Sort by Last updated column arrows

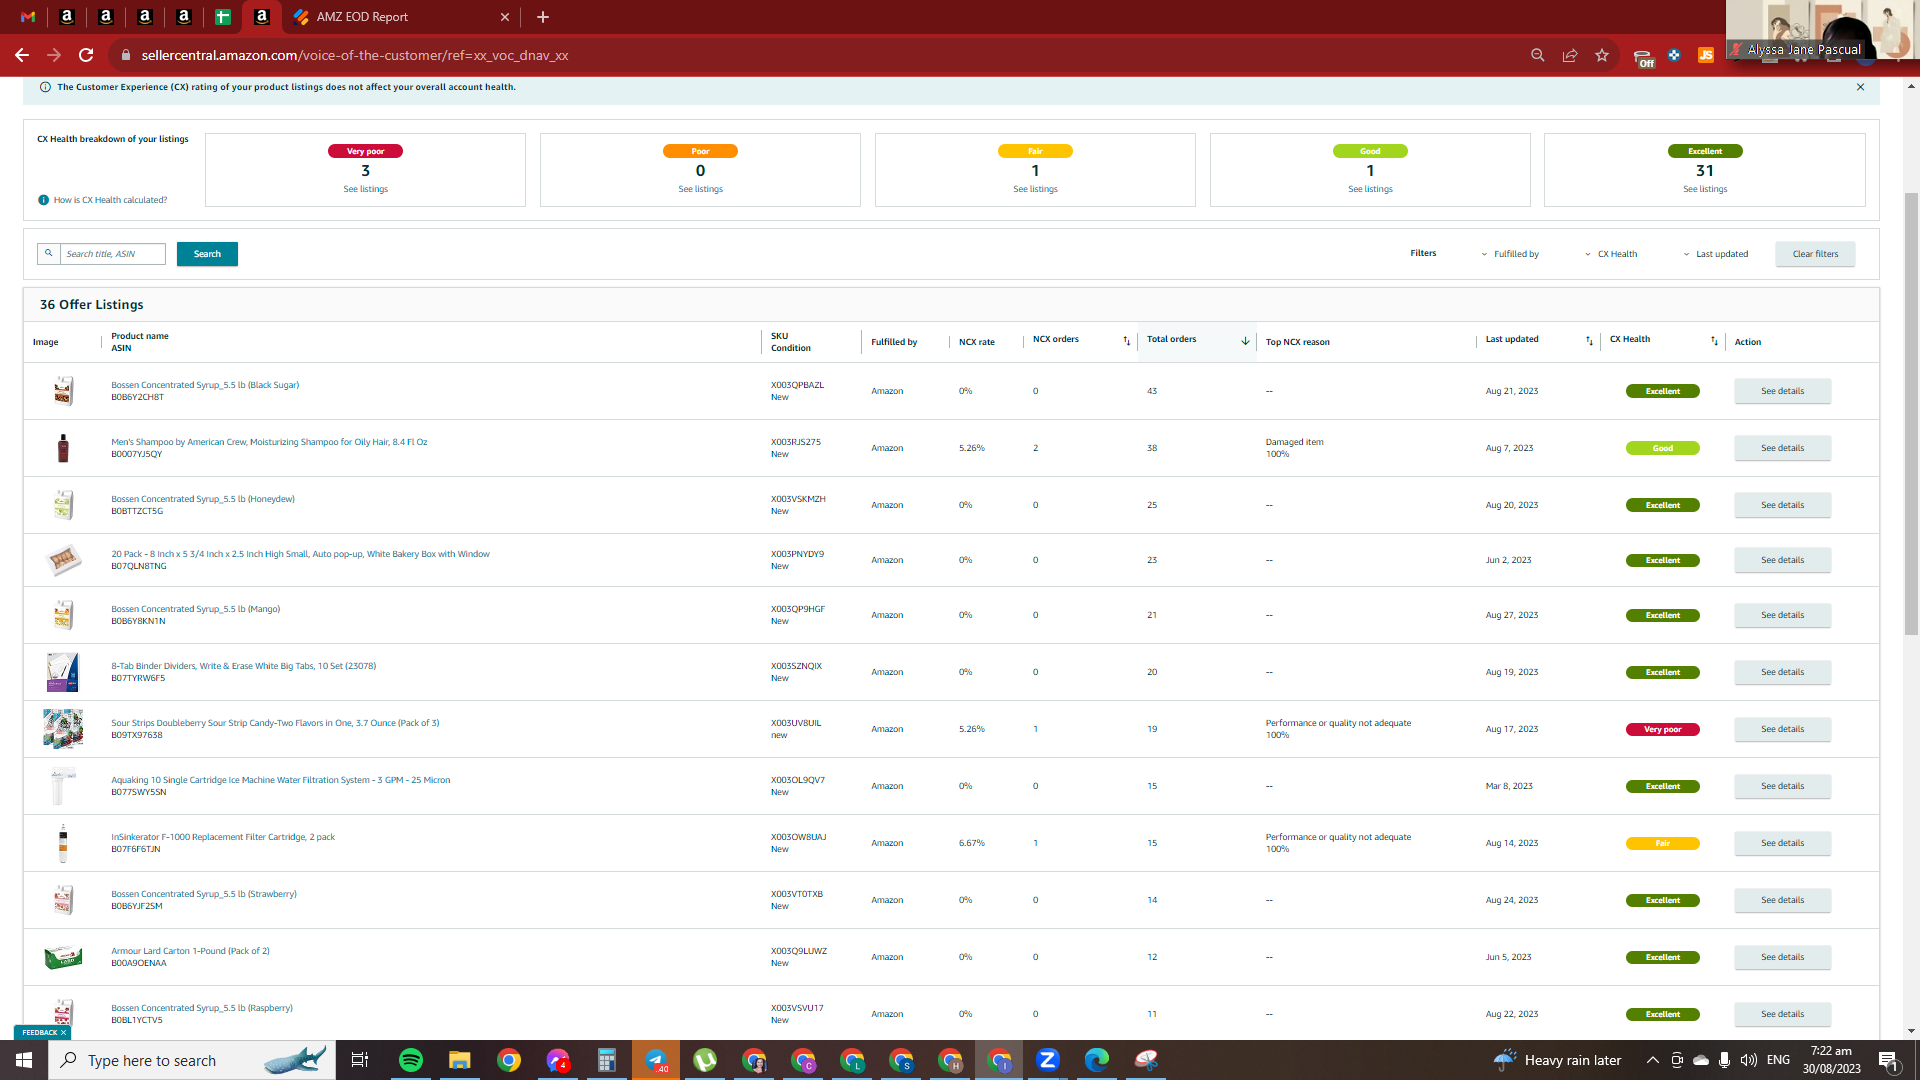pos(1589,341)
